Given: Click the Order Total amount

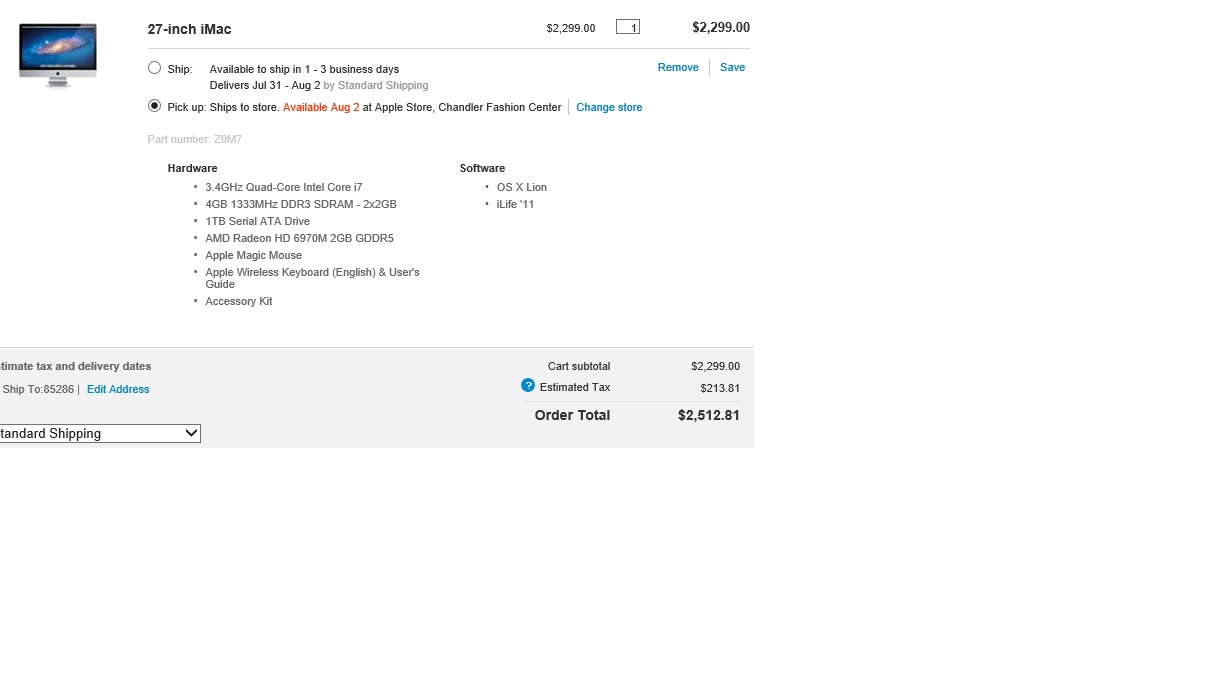Looking at the screenshot, I should [709, 416].
